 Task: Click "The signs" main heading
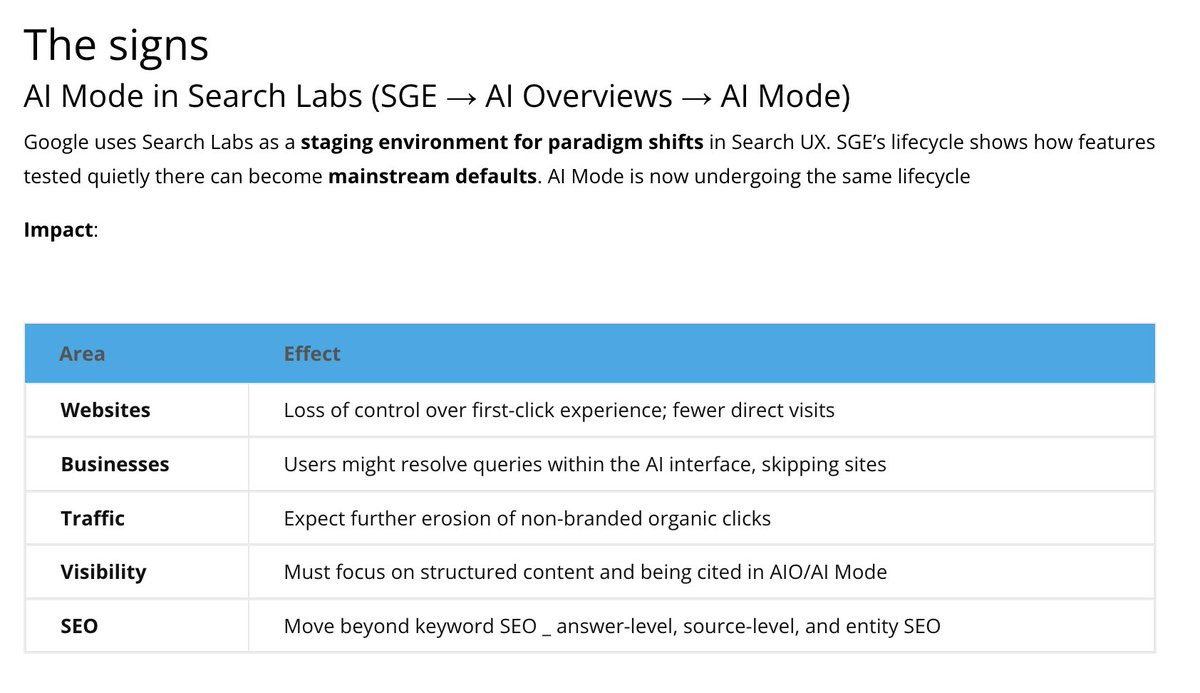tap(116, 45)
